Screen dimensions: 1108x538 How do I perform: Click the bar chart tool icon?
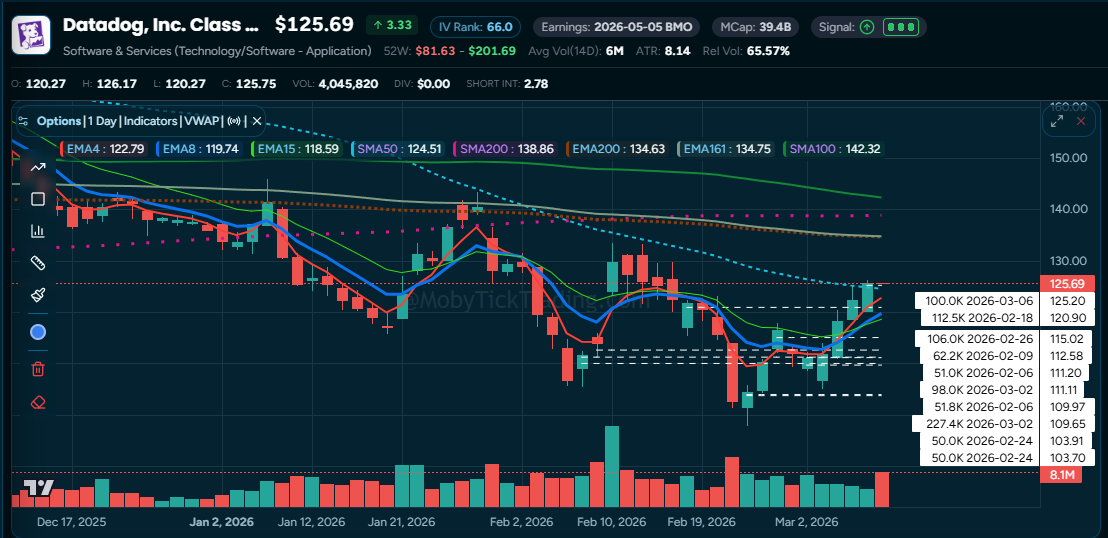coord(38,231)
